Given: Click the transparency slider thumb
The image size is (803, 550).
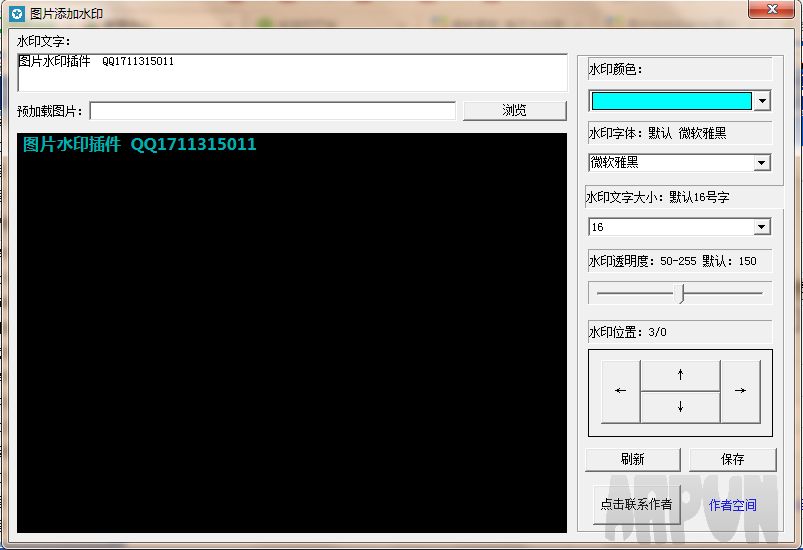Looking at the screenshot, I should tap(680, 293).
